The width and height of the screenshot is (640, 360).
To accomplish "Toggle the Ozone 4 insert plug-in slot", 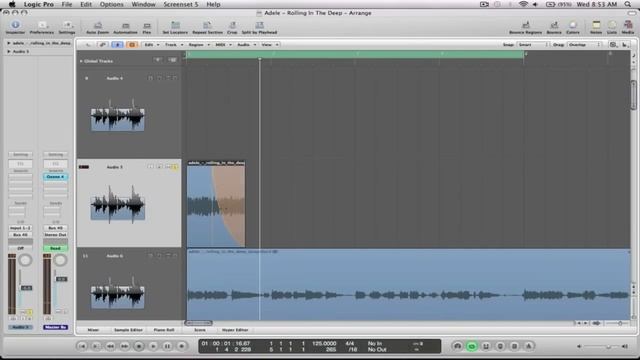I will (56, 177).
